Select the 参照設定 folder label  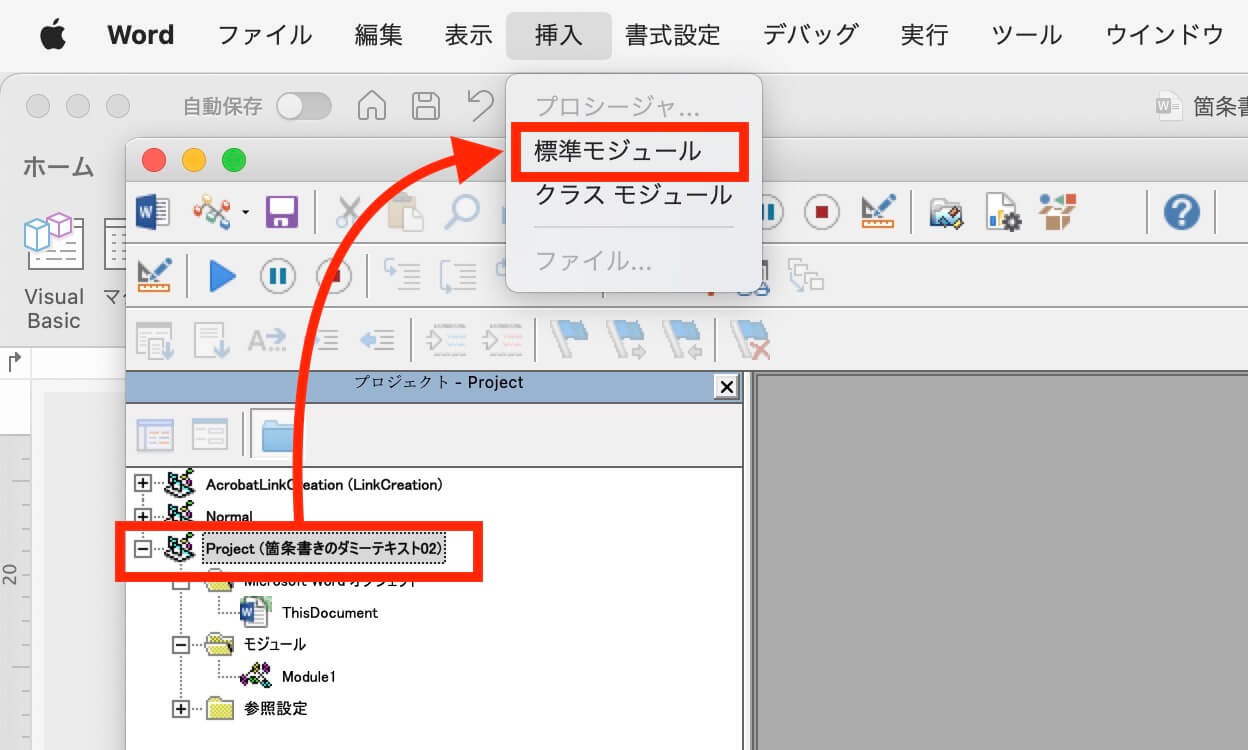tap(276, 708)
